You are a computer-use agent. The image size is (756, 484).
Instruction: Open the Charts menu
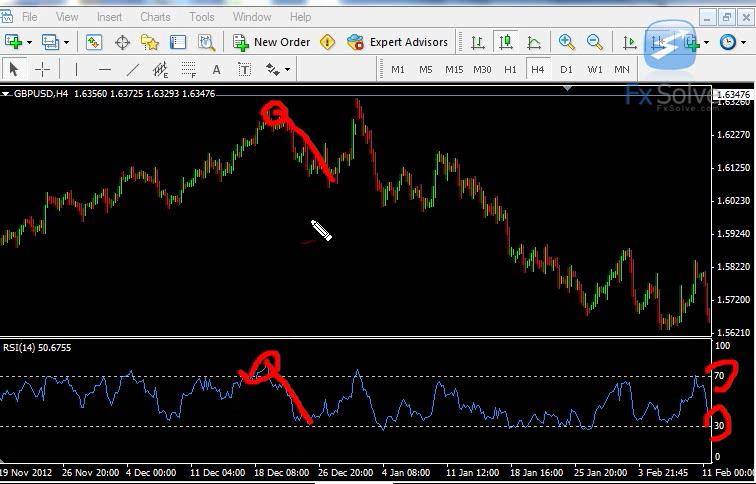pyautogui.click(x=155, y=17)
